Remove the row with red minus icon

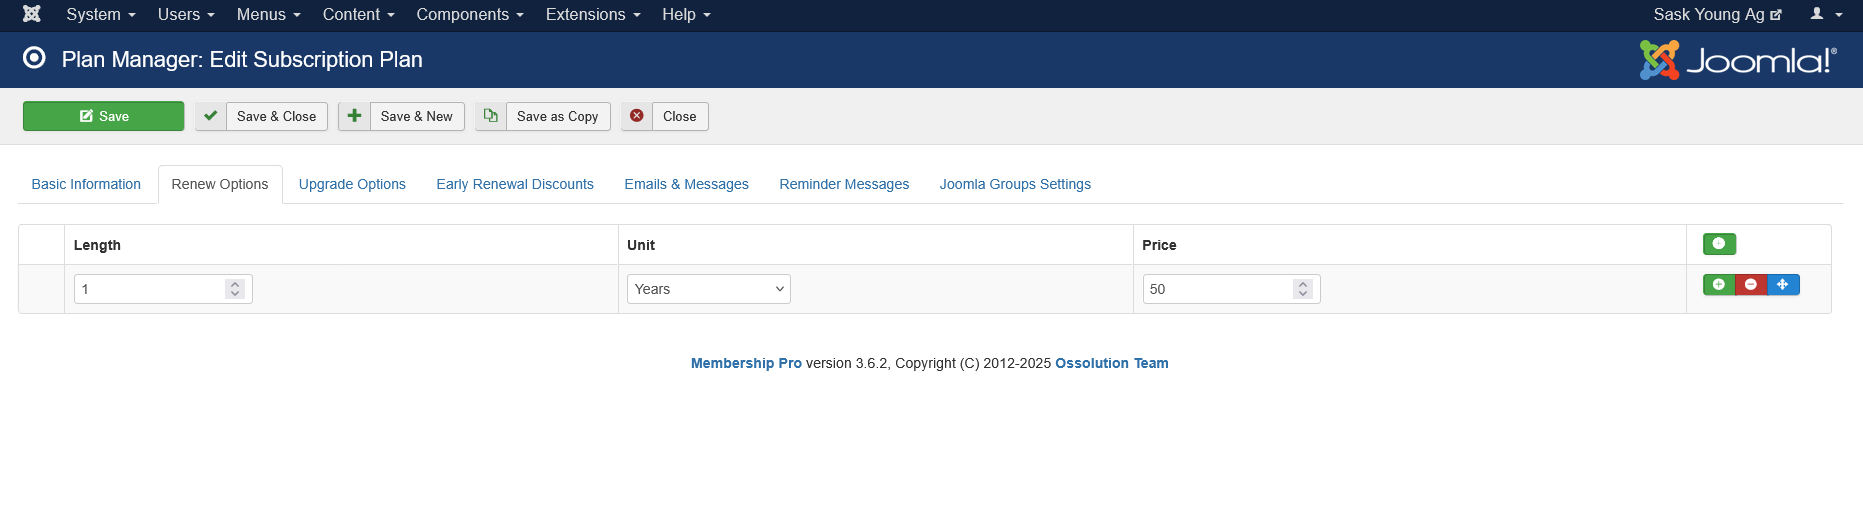tap(1751, 285)
